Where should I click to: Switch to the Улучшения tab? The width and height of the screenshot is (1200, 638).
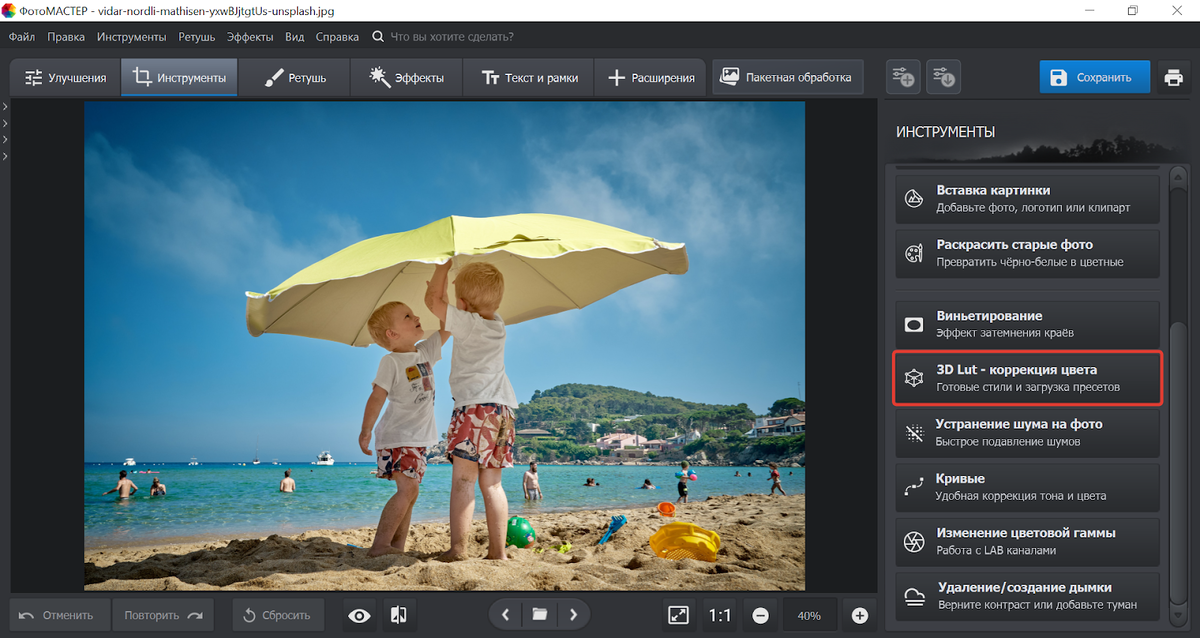[x=65, y=77]
